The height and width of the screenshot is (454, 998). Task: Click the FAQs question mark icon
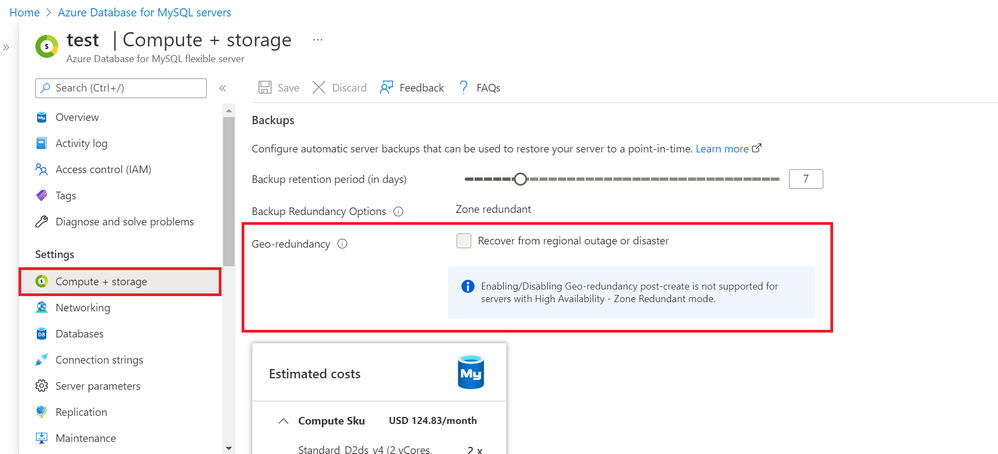click(463, 88)
